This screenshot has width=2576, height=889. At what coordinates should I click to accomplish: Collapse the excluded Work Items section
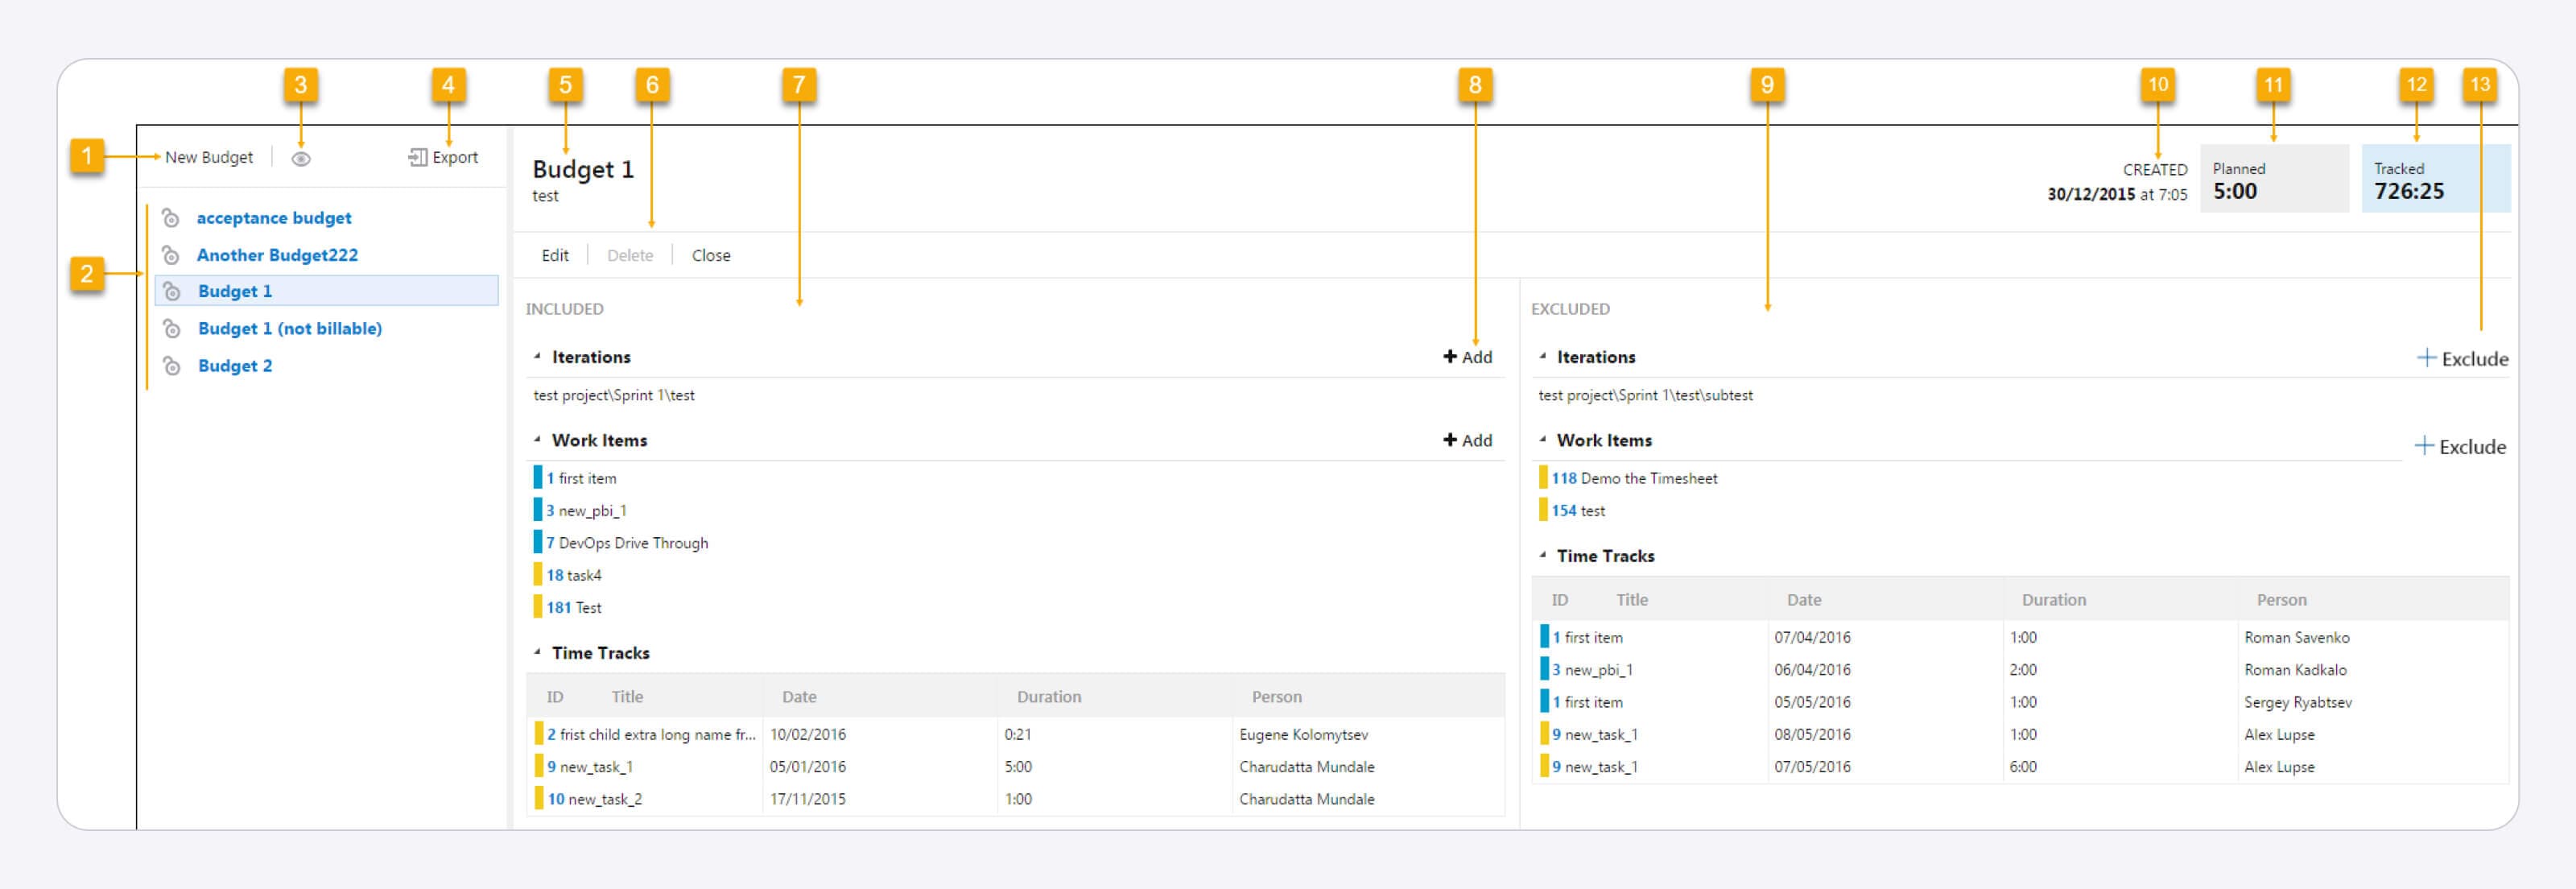point(1542,439)
